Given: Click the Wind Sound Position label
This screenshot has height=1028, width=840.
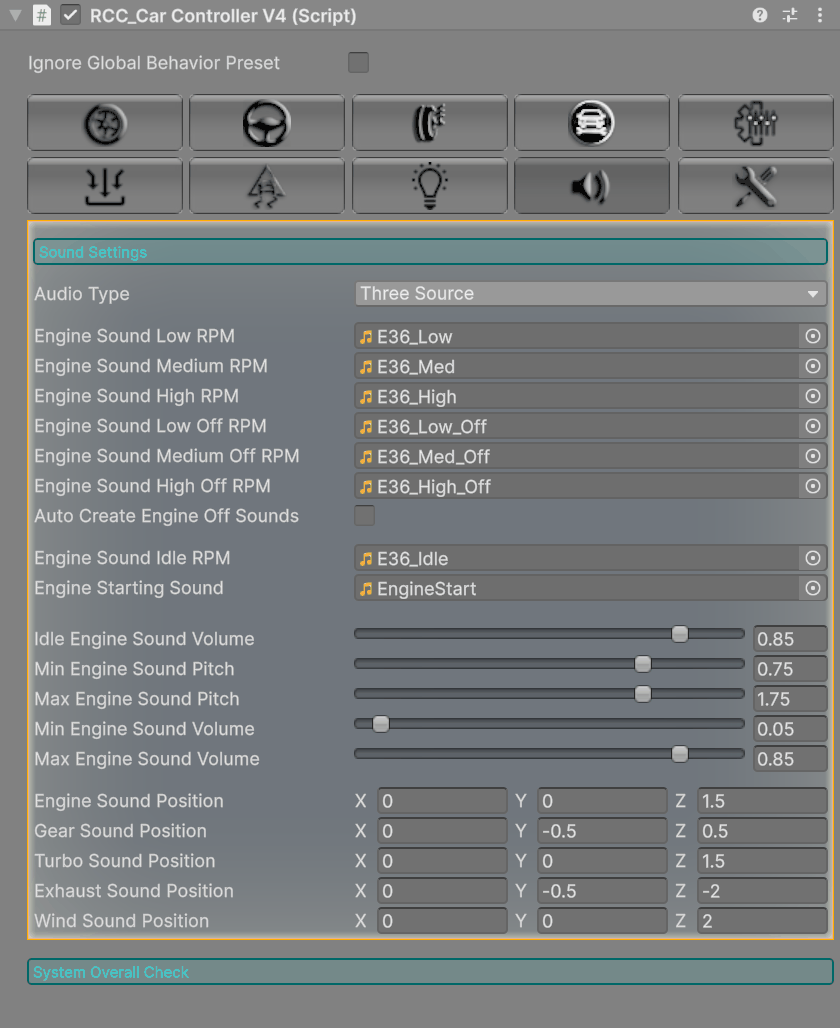Looking at the screenshot, I should [x=122, y=921].
